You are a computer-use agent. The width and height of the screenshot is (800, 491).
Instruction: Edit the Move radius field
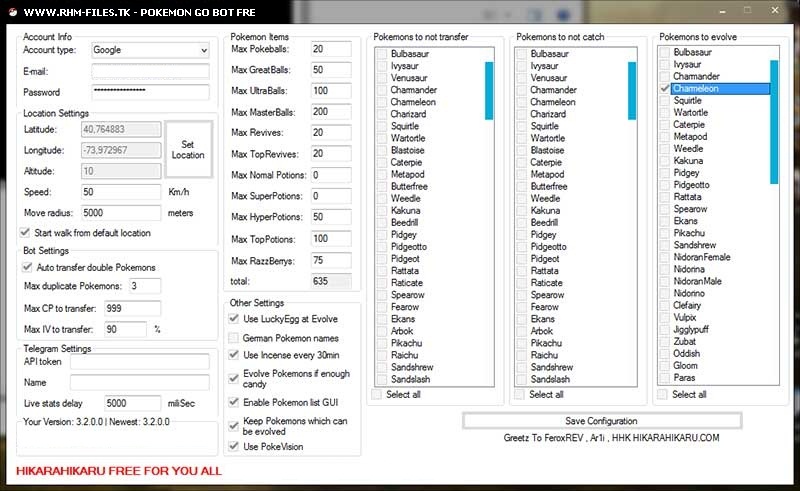click(120, 213)
